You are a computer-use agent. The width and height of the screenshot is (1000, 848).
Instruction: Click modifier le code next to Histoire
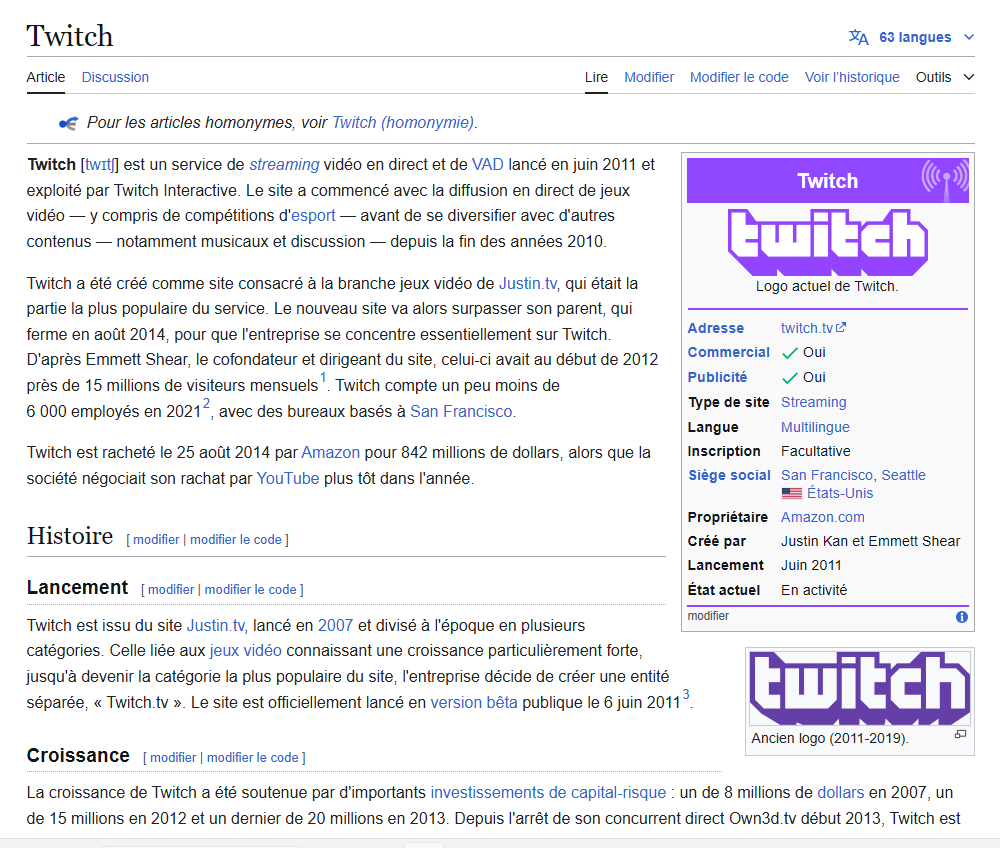pyautogui.click(x=235, y=539)
